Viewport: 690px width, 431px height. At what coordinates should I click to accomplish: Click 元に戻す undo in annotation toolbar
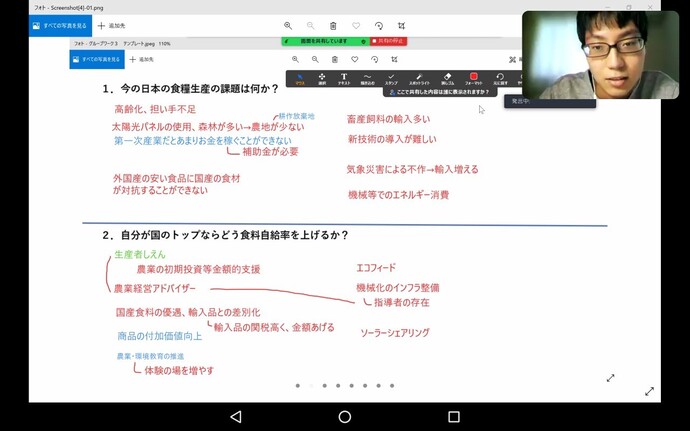point(500,78)
